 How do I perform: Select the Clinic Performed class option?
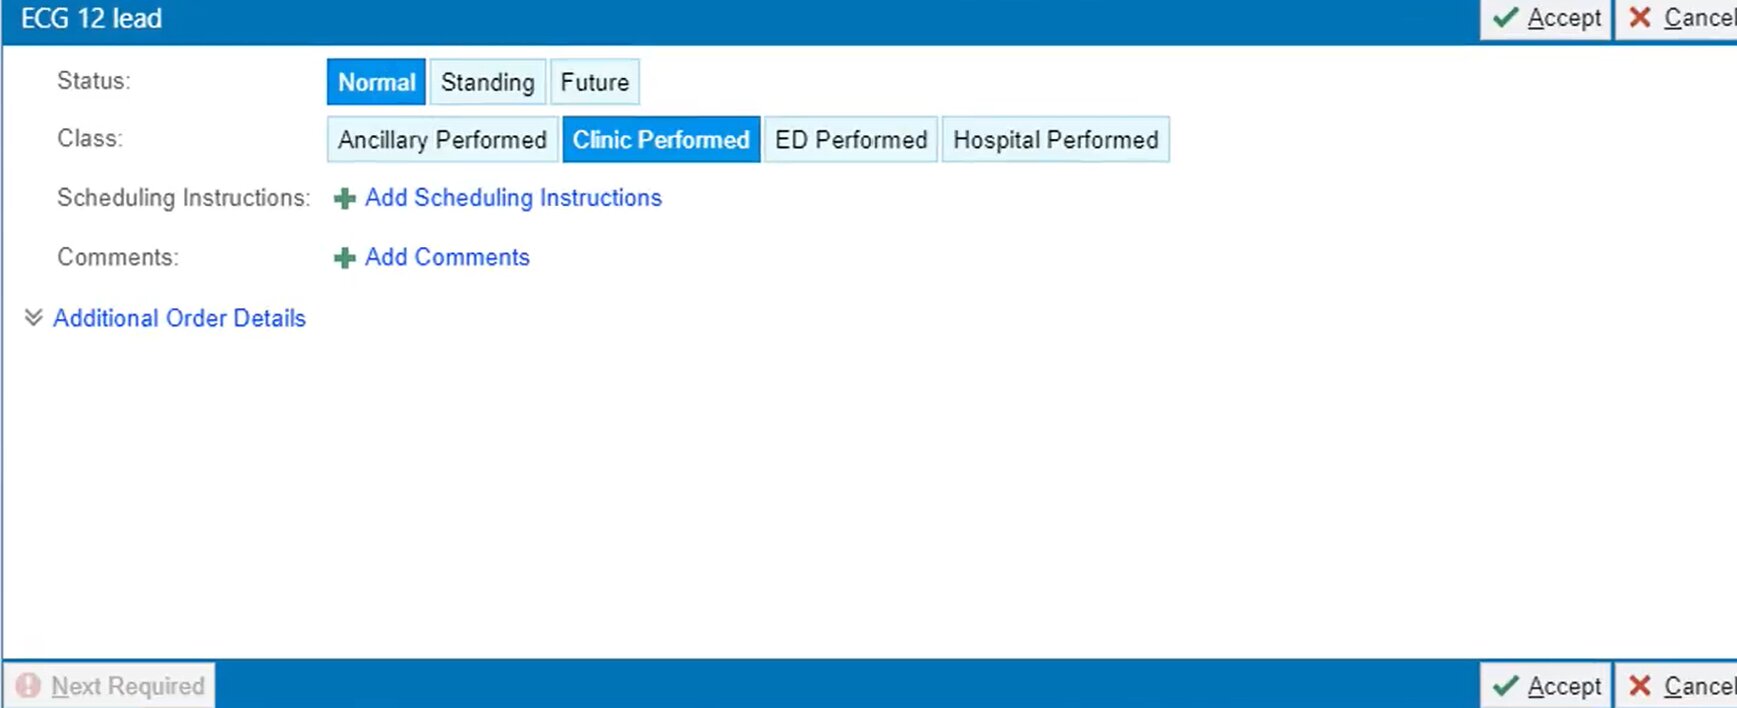[661, 140]
